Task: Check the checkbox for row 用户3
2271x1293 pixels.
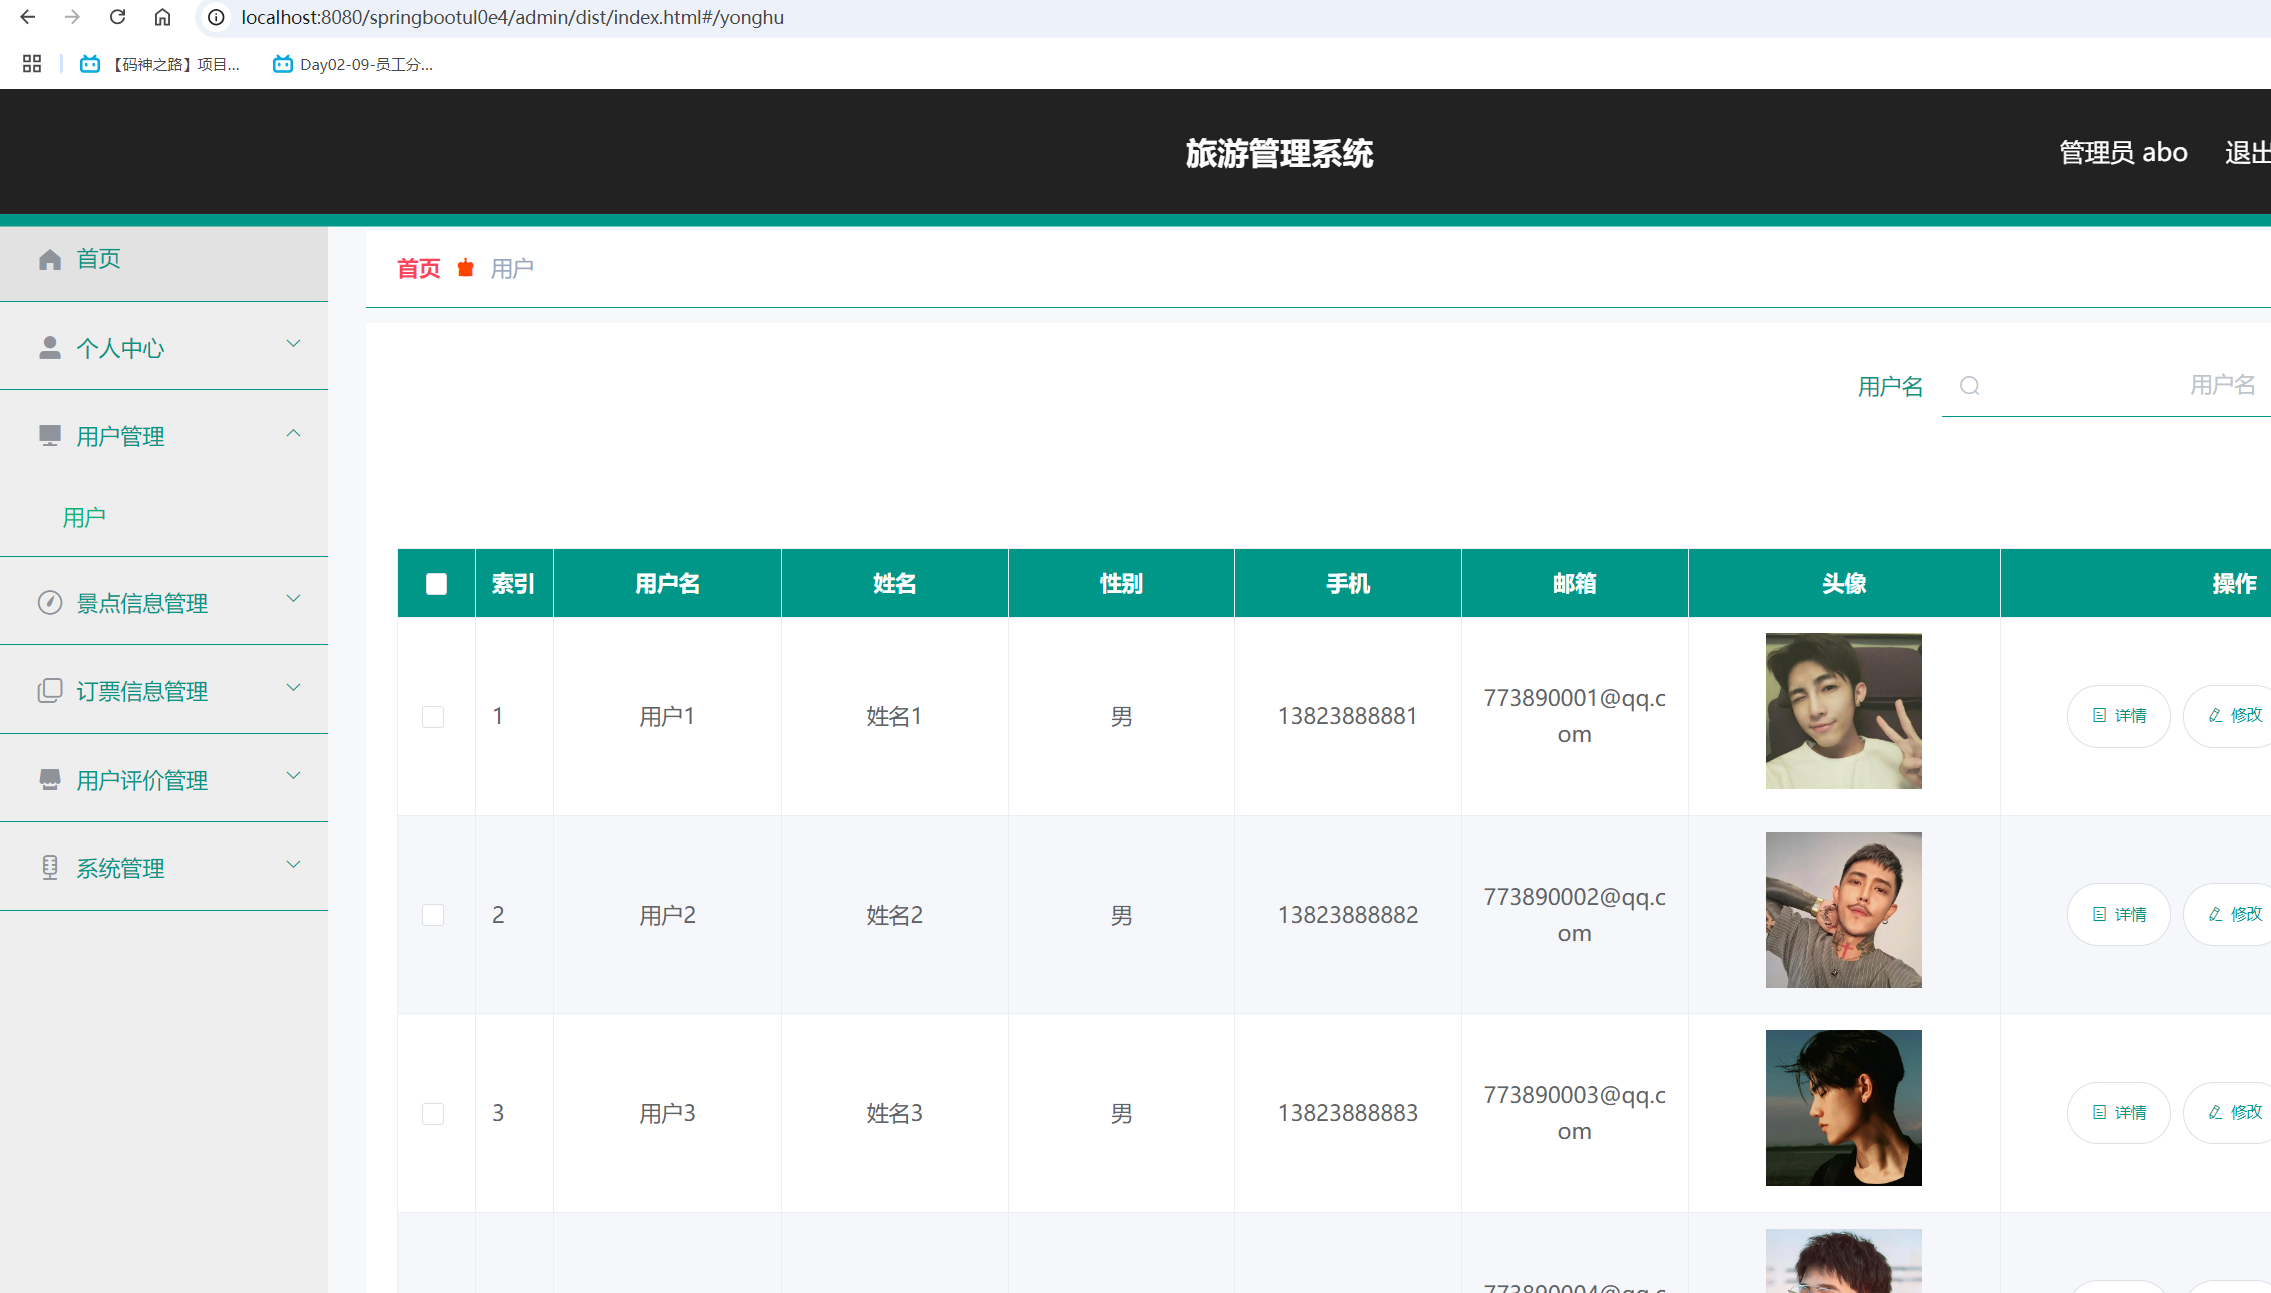Action: 433,1113
